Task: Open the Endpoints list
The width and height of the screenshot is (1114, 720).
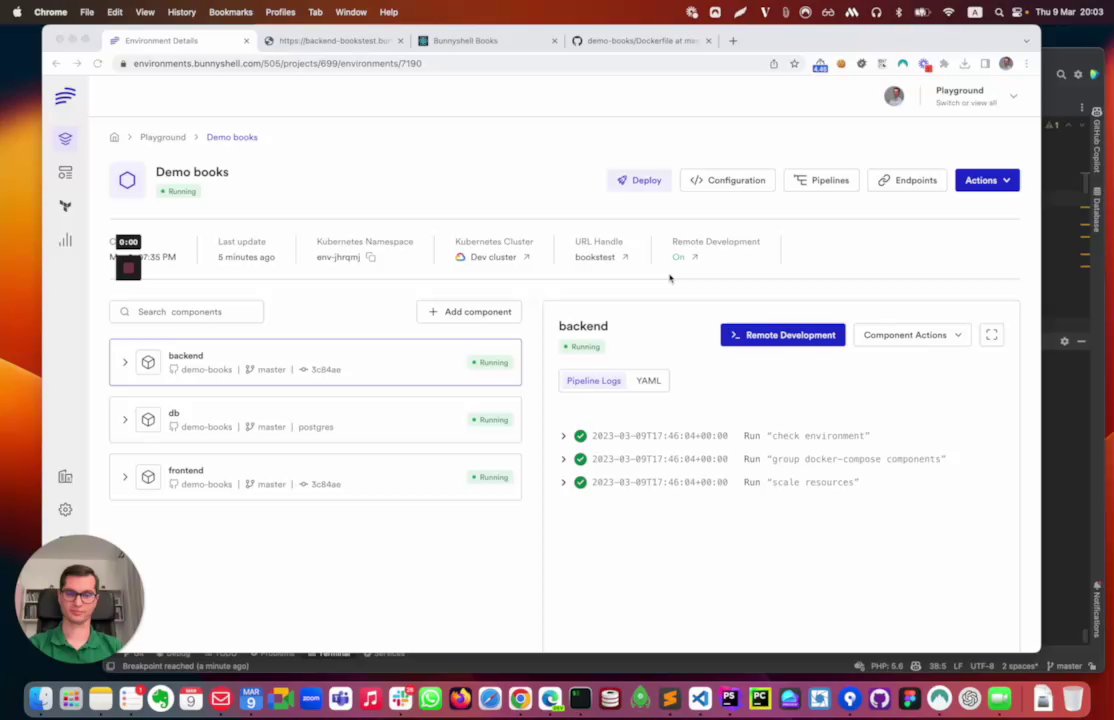Action: pos(907,181)
